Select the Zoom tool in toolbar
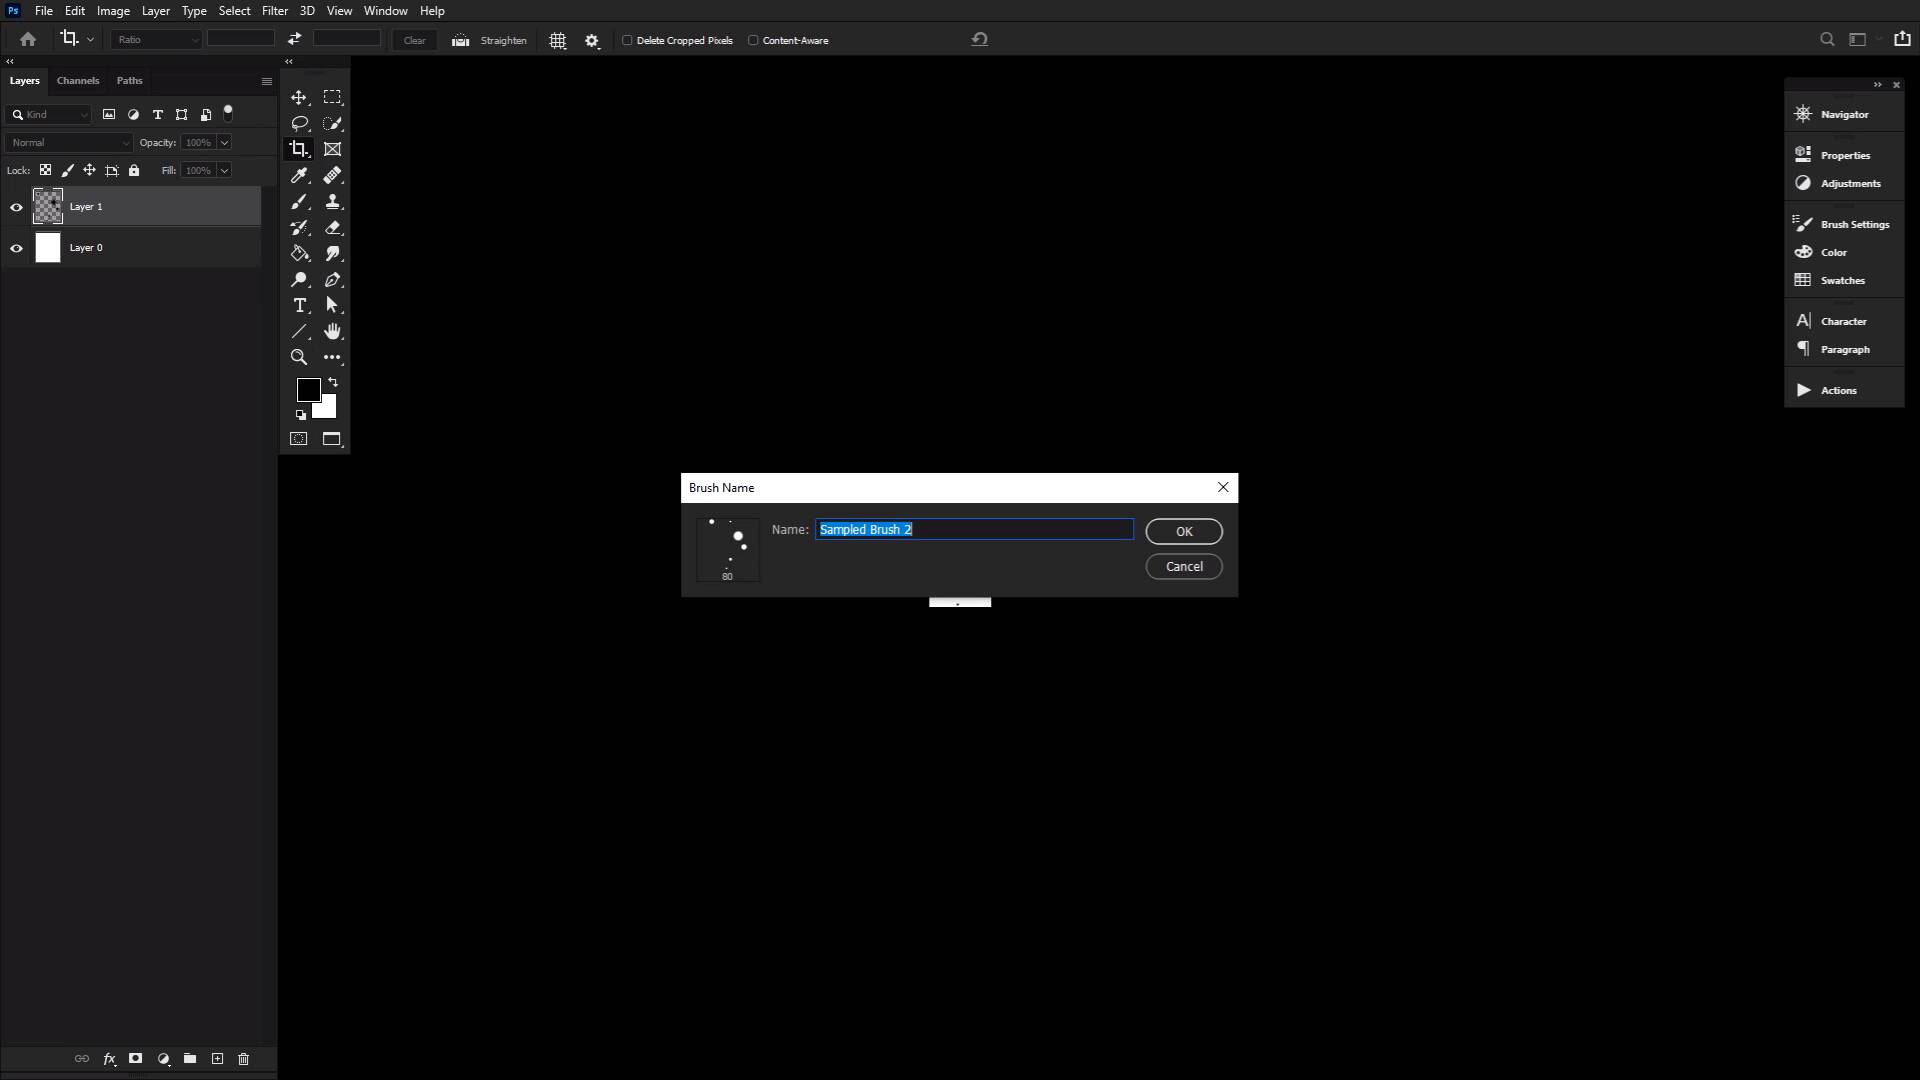This screenshot has width=1920, height=1080. click(298, 357)
